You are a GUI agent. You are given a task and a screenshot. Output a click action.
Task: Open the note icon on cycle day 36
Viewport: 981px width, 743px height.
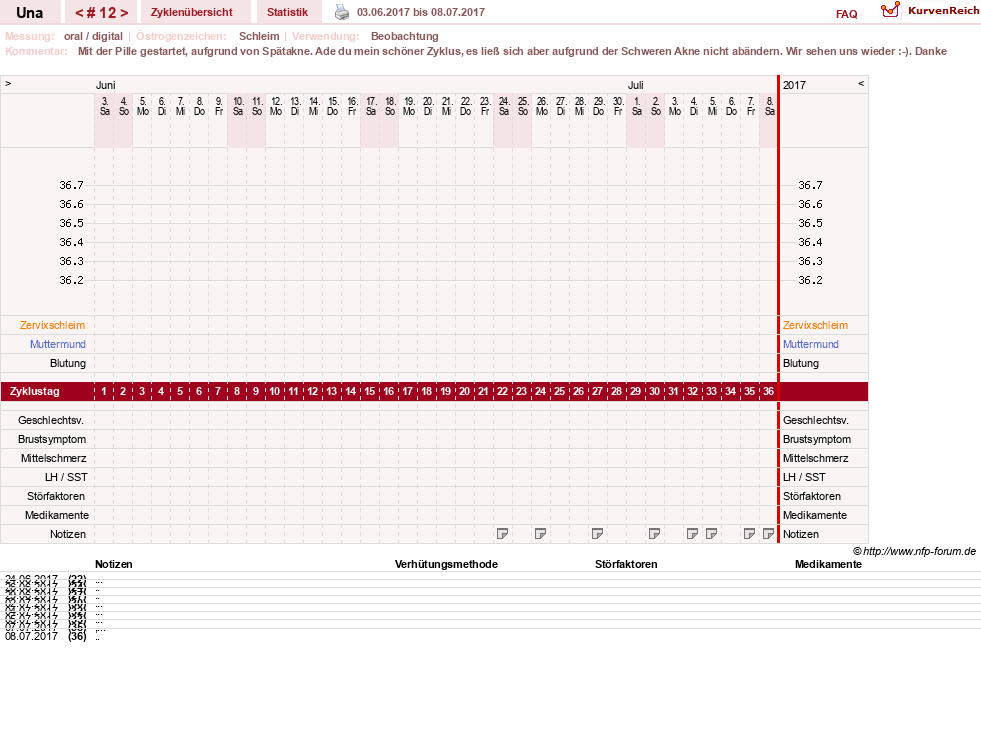768,533
